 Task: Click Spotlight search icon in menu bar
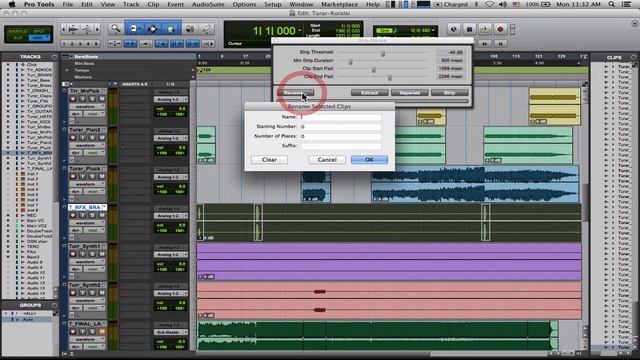click(611, 4)
